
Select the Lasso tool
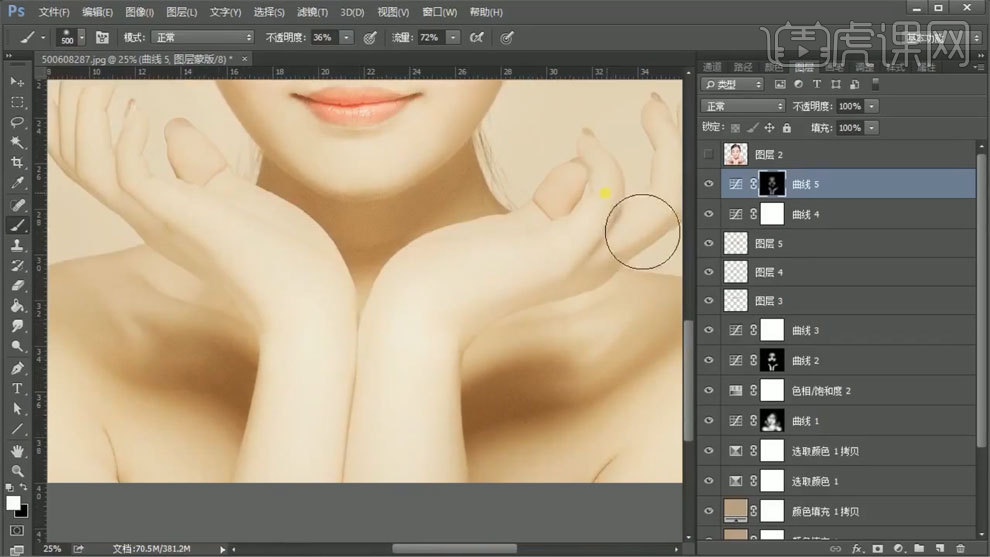click(17, 122)
